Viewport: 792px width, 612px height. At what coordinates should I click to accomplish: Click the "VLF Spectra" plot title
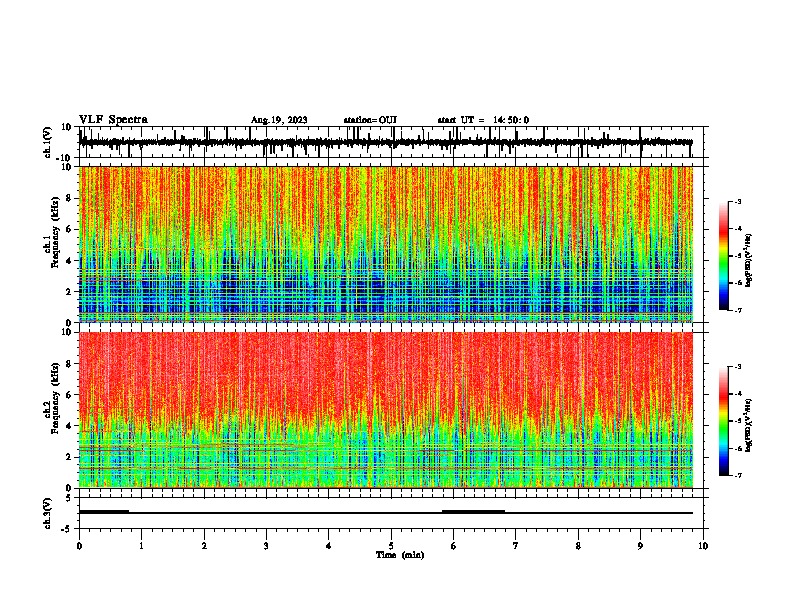113,120
